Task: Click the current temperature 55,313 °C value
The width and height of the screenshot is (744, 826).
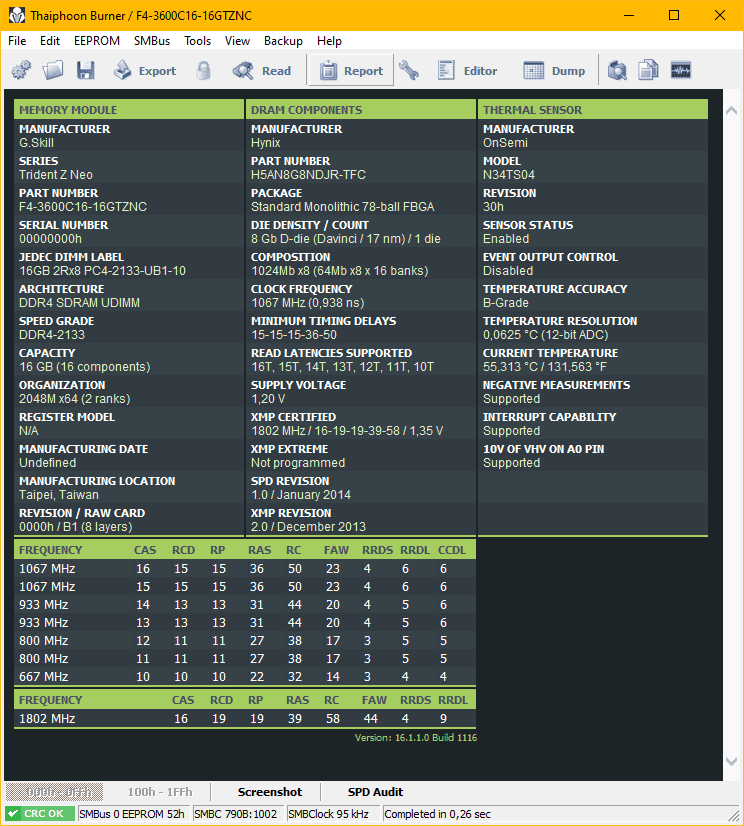Action: coord(545,367)
